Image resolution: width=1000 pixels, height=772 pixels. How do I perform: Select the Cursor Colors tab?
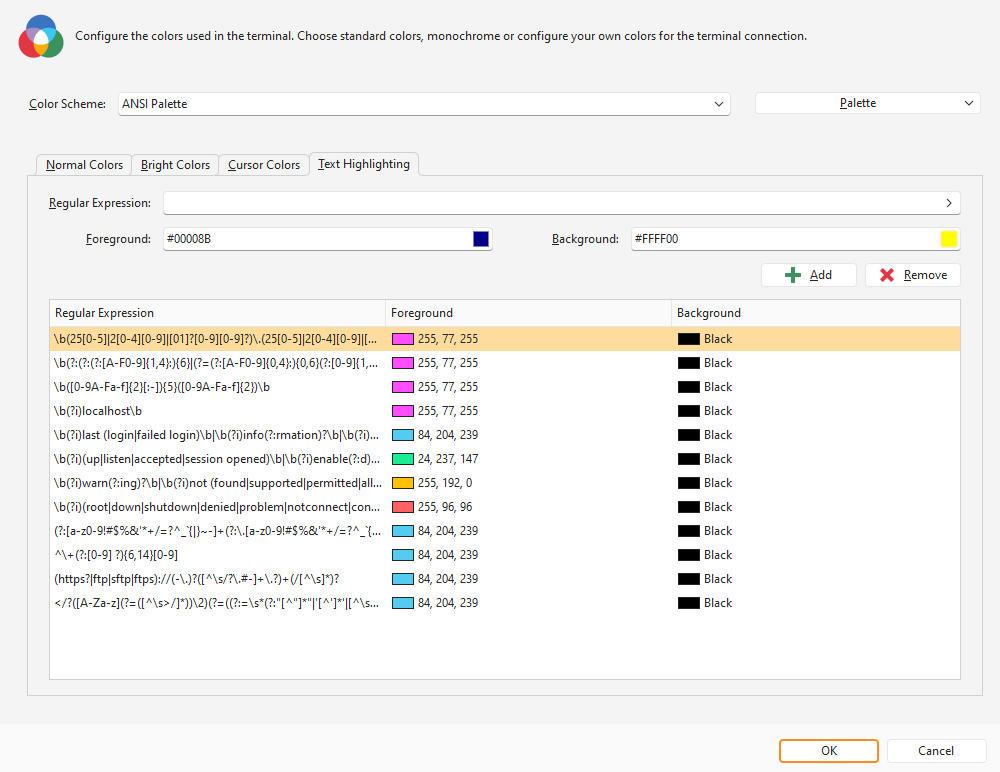[x=264, y=165]
